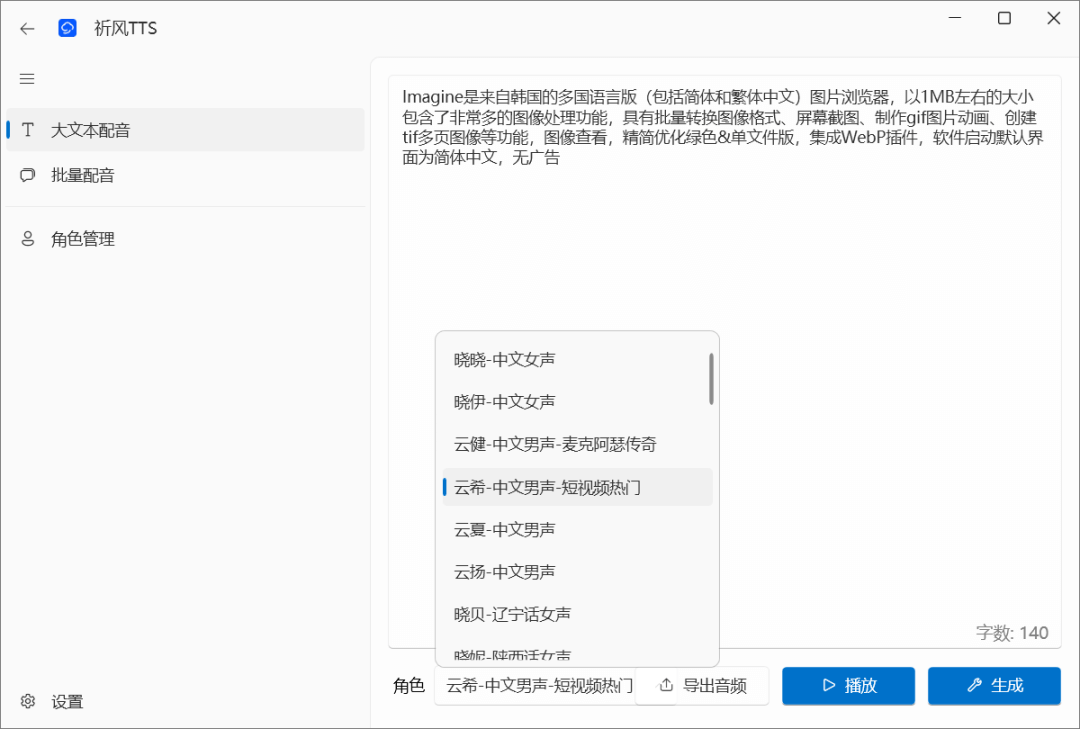Select voice 晓伊-中文女声
1080x729 pixels.
click(x=577, y=402)
